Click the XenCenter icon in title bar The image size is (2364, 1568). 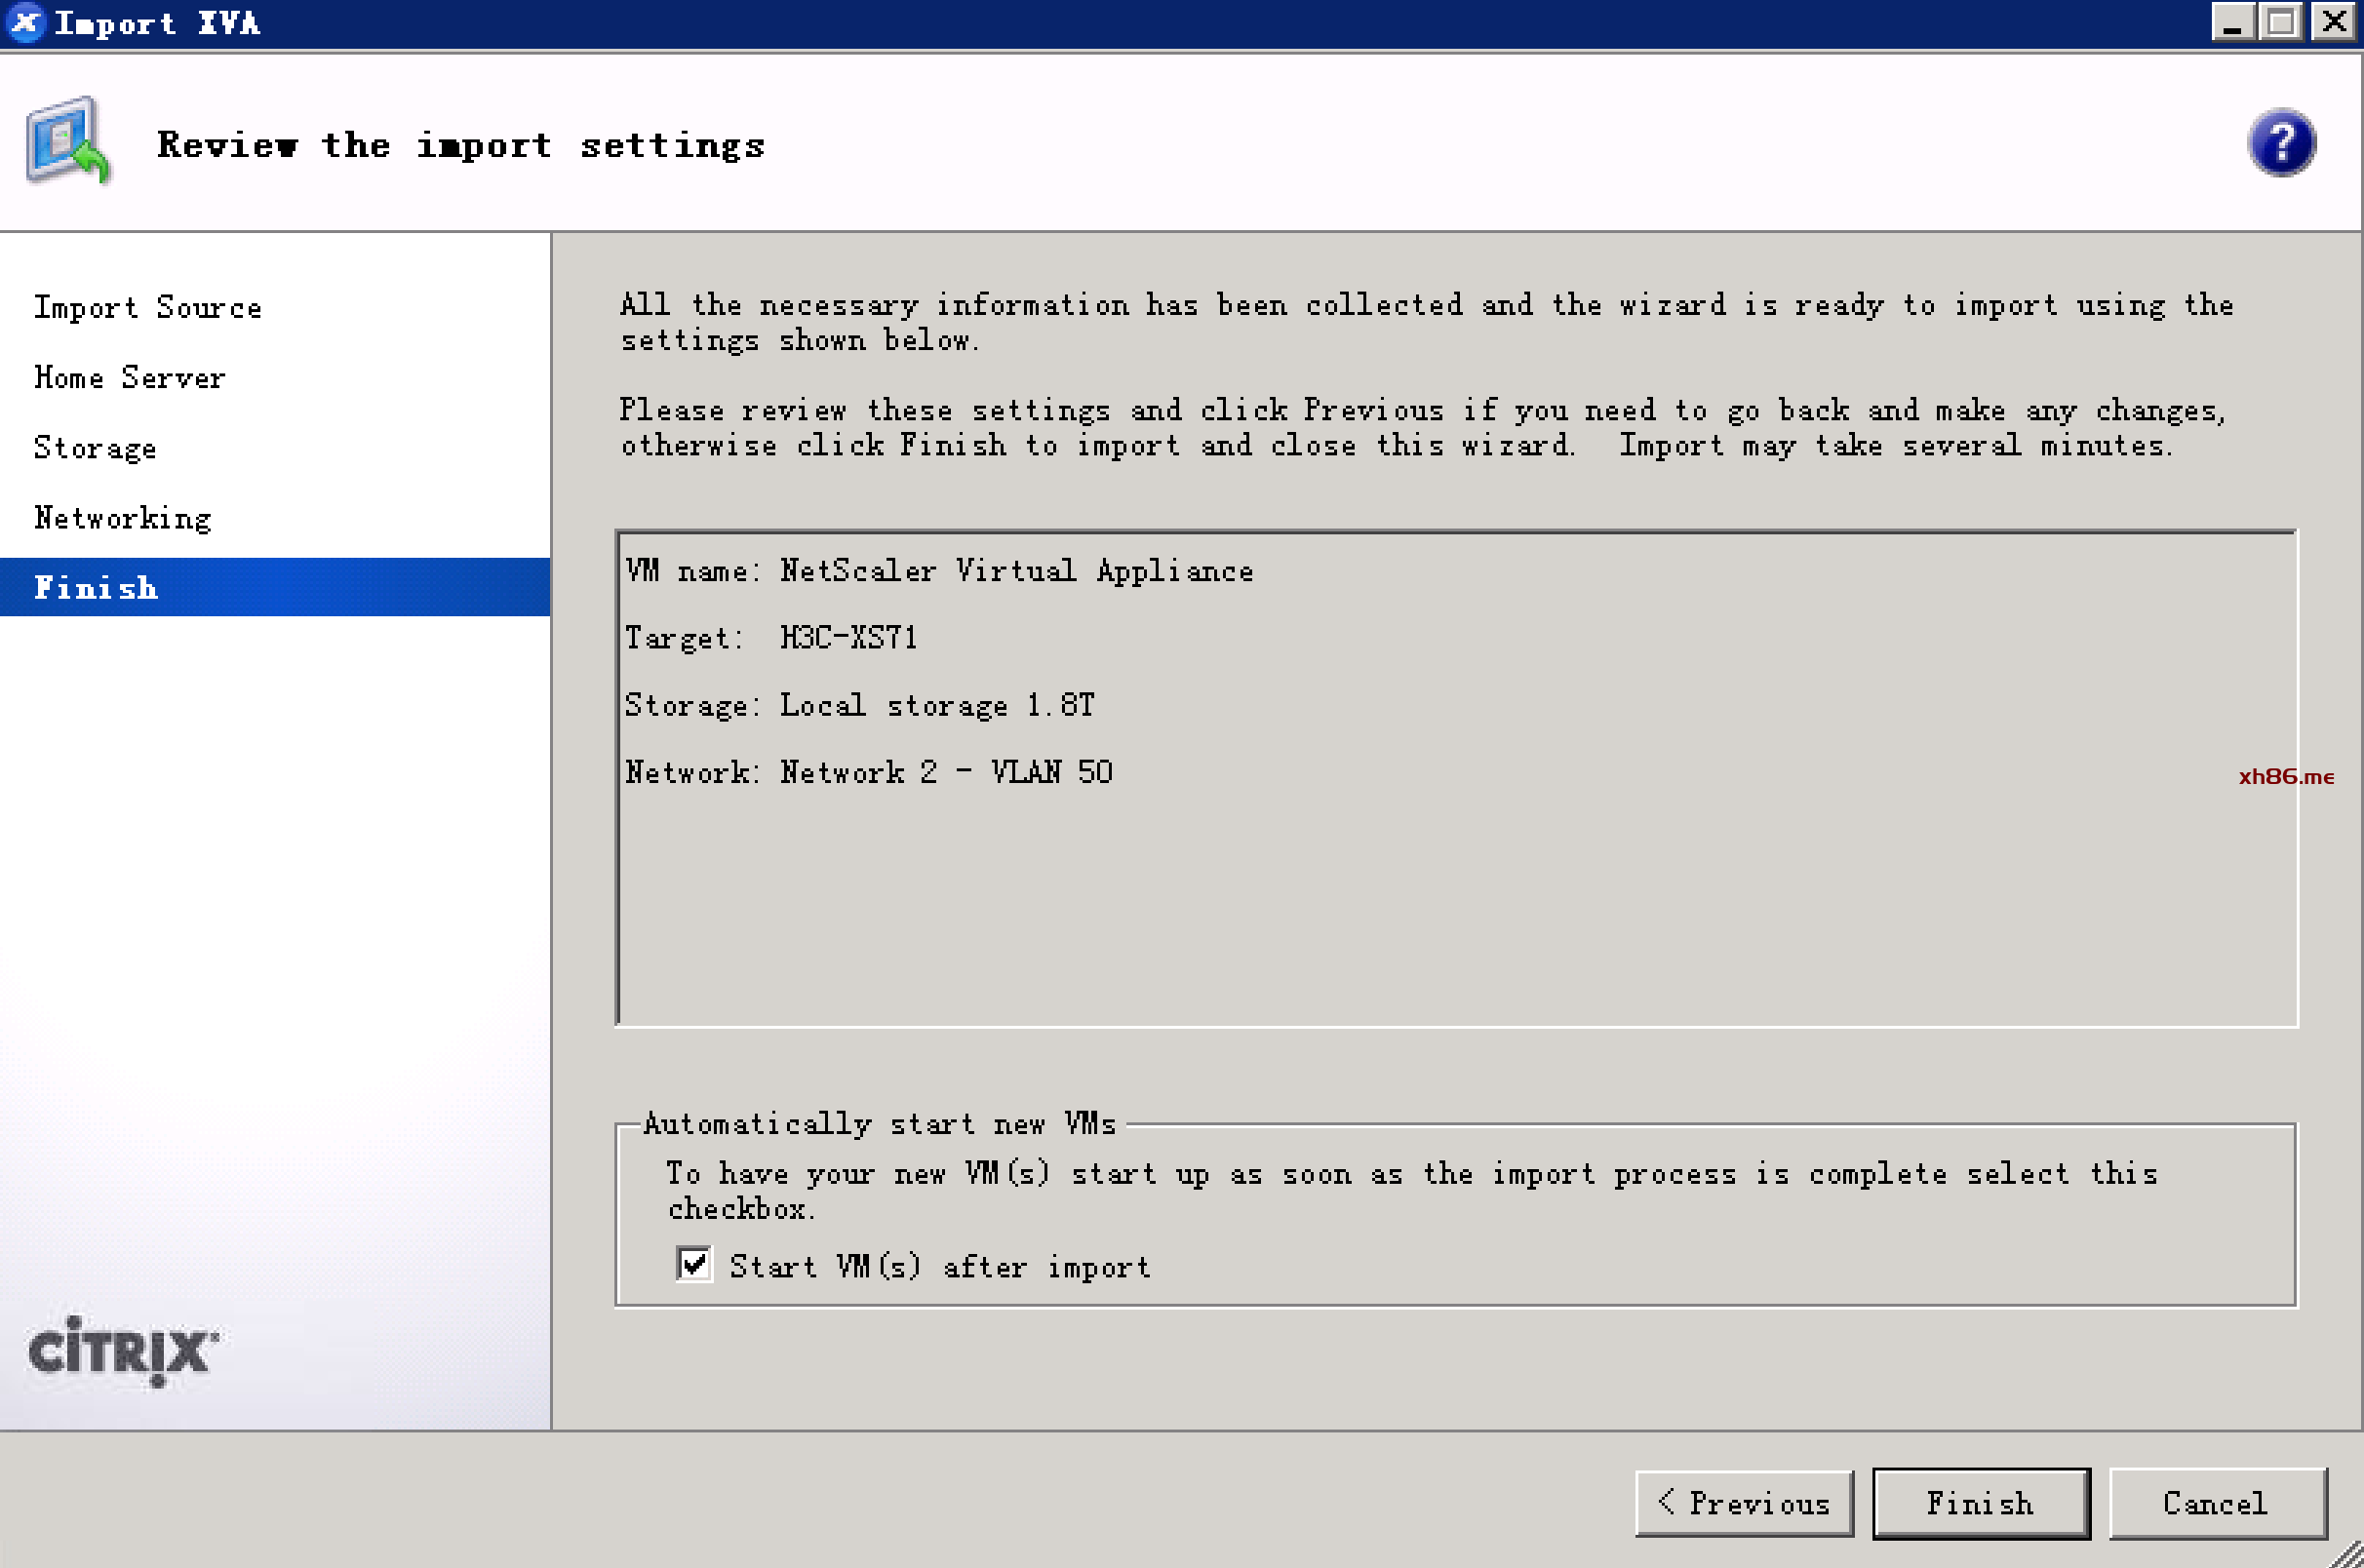click(x=24, y=22)
